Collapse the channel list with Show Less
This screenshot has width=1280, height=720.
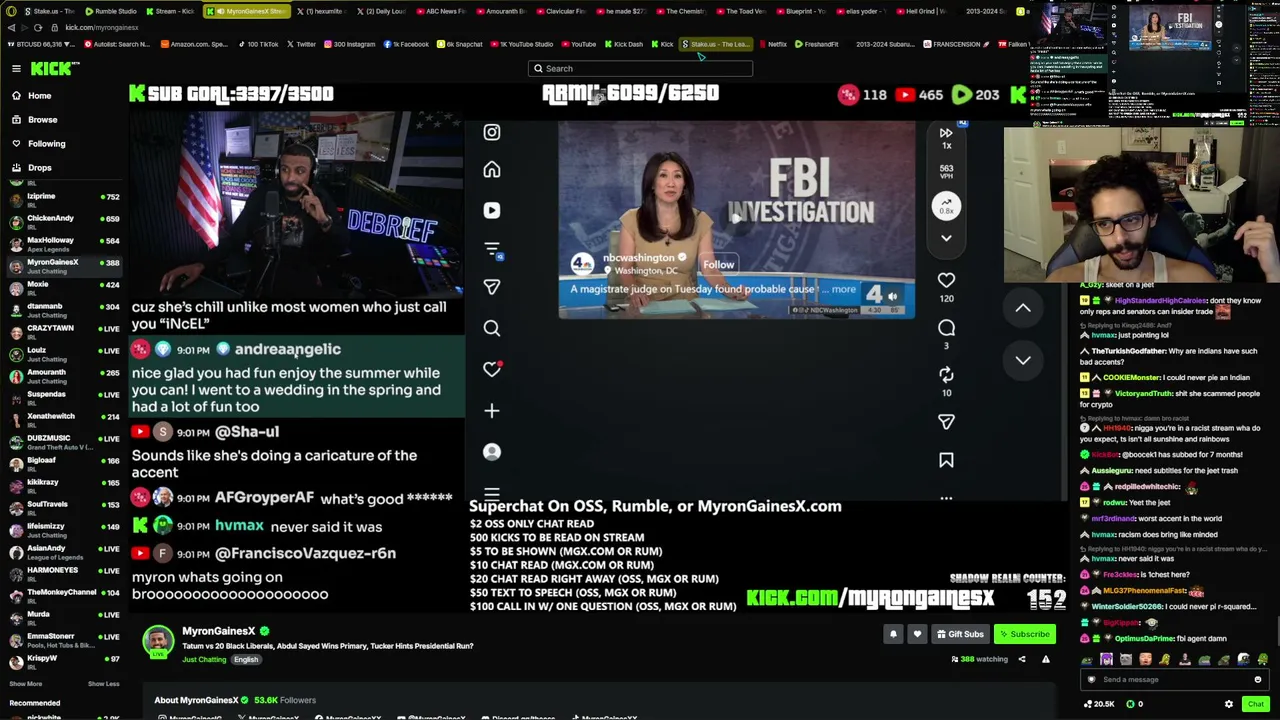click(103, 684)
